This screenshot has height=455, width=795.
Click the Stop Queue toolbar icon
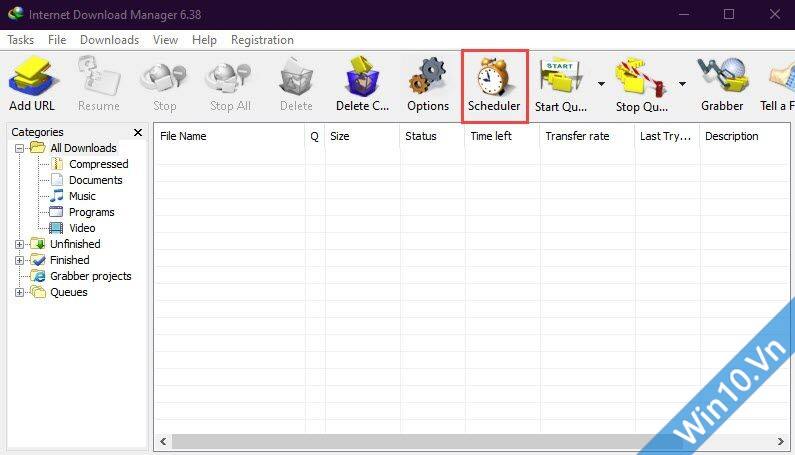pos(641,78)
